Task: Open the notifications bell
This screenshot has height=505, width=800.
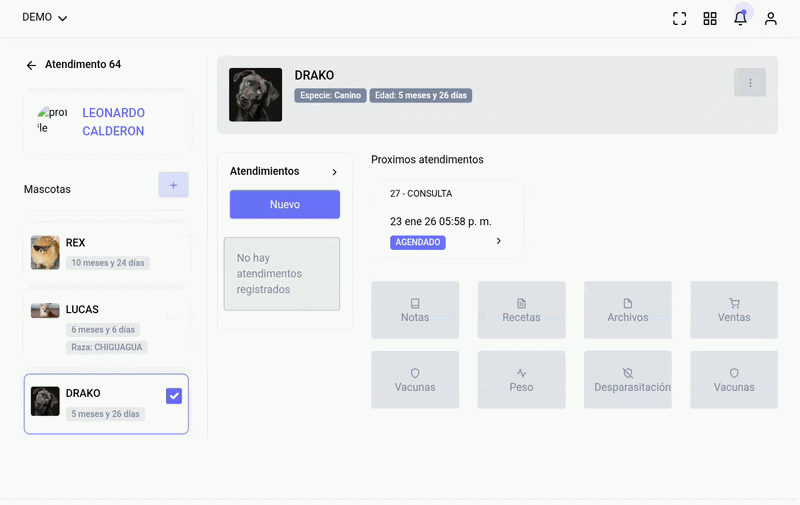Action: coord(740,18)
